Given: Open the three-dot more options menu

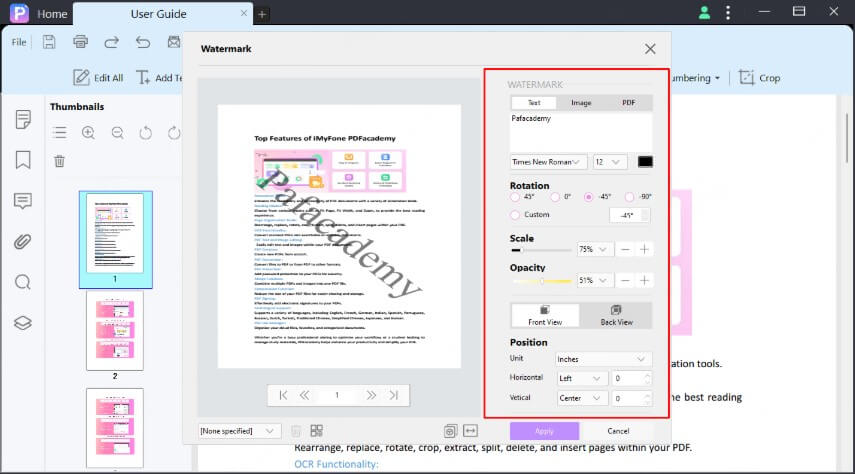Looking at the screenshot, I should point(728,13).
